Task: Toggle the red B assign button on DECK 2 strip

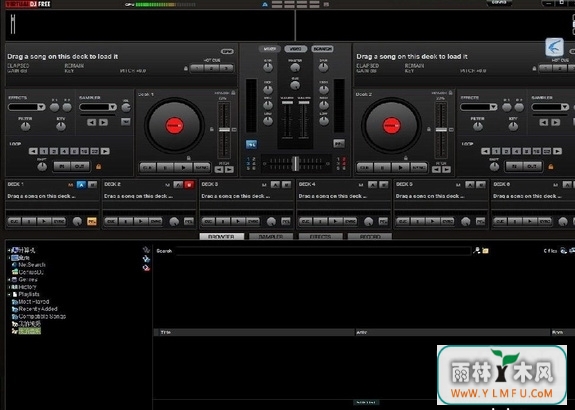Action: coord(189,185)
